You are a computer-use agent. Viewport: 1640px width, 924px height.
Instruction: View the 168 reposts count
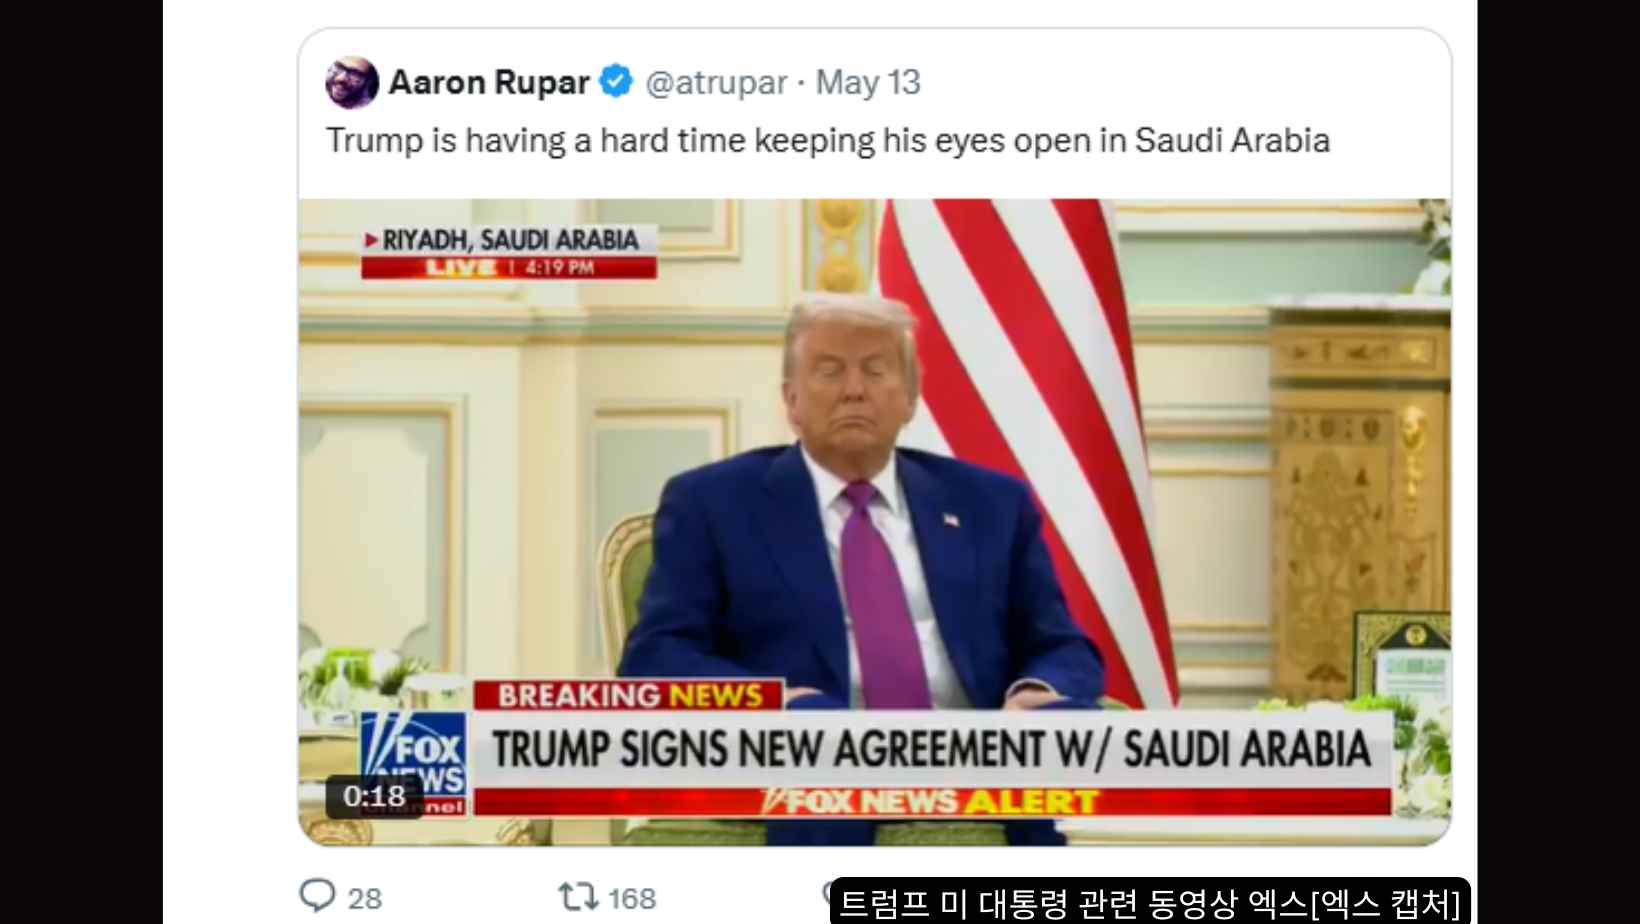(632, 898)
